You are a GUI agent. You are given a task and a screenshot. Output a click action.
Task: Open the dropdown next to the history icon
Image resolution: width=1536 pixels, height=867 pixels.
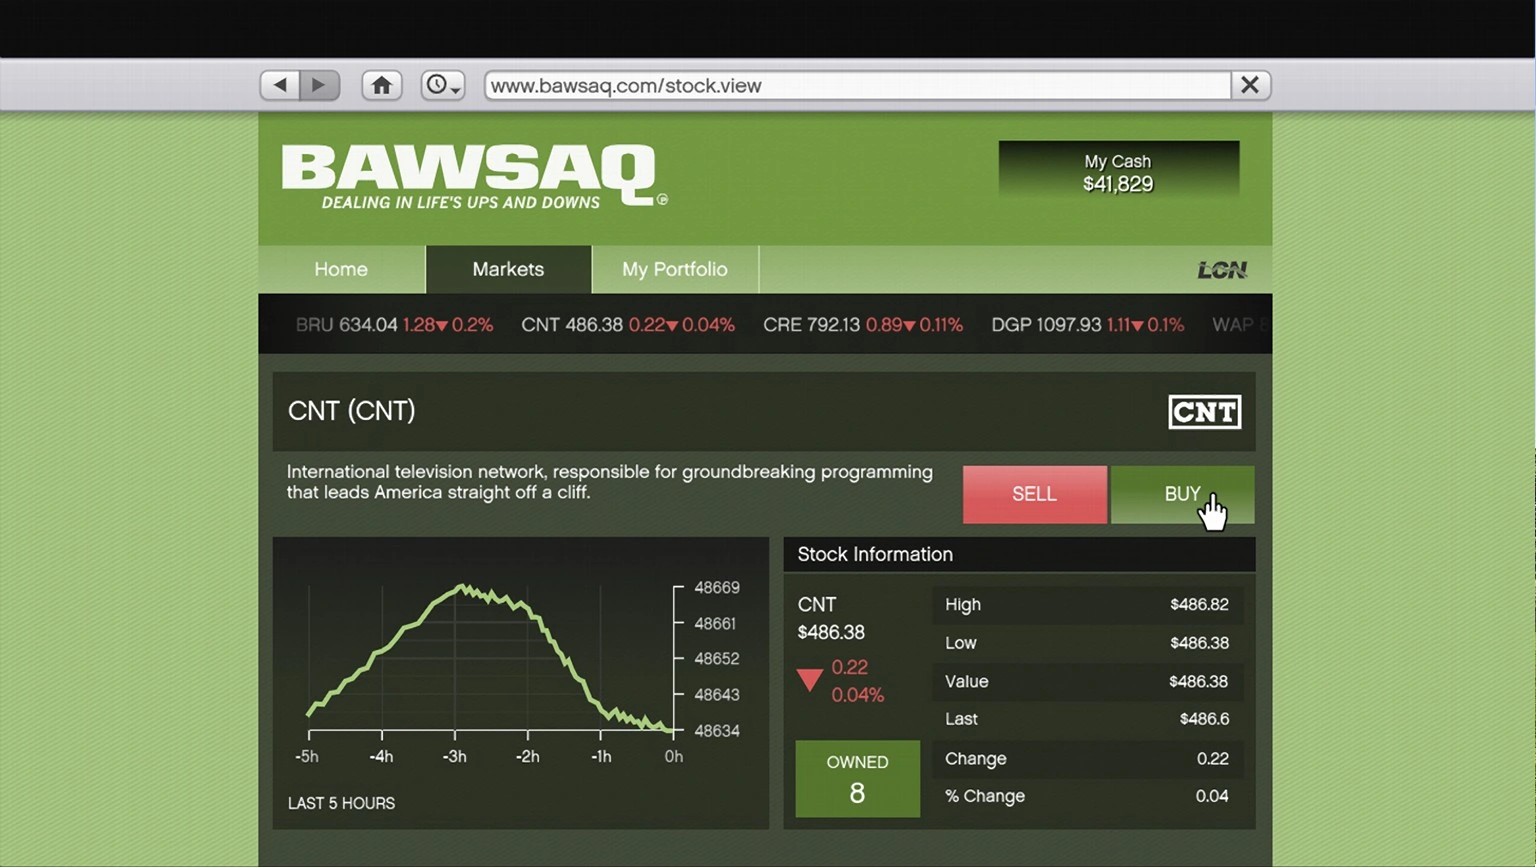(x=456, y=91)
